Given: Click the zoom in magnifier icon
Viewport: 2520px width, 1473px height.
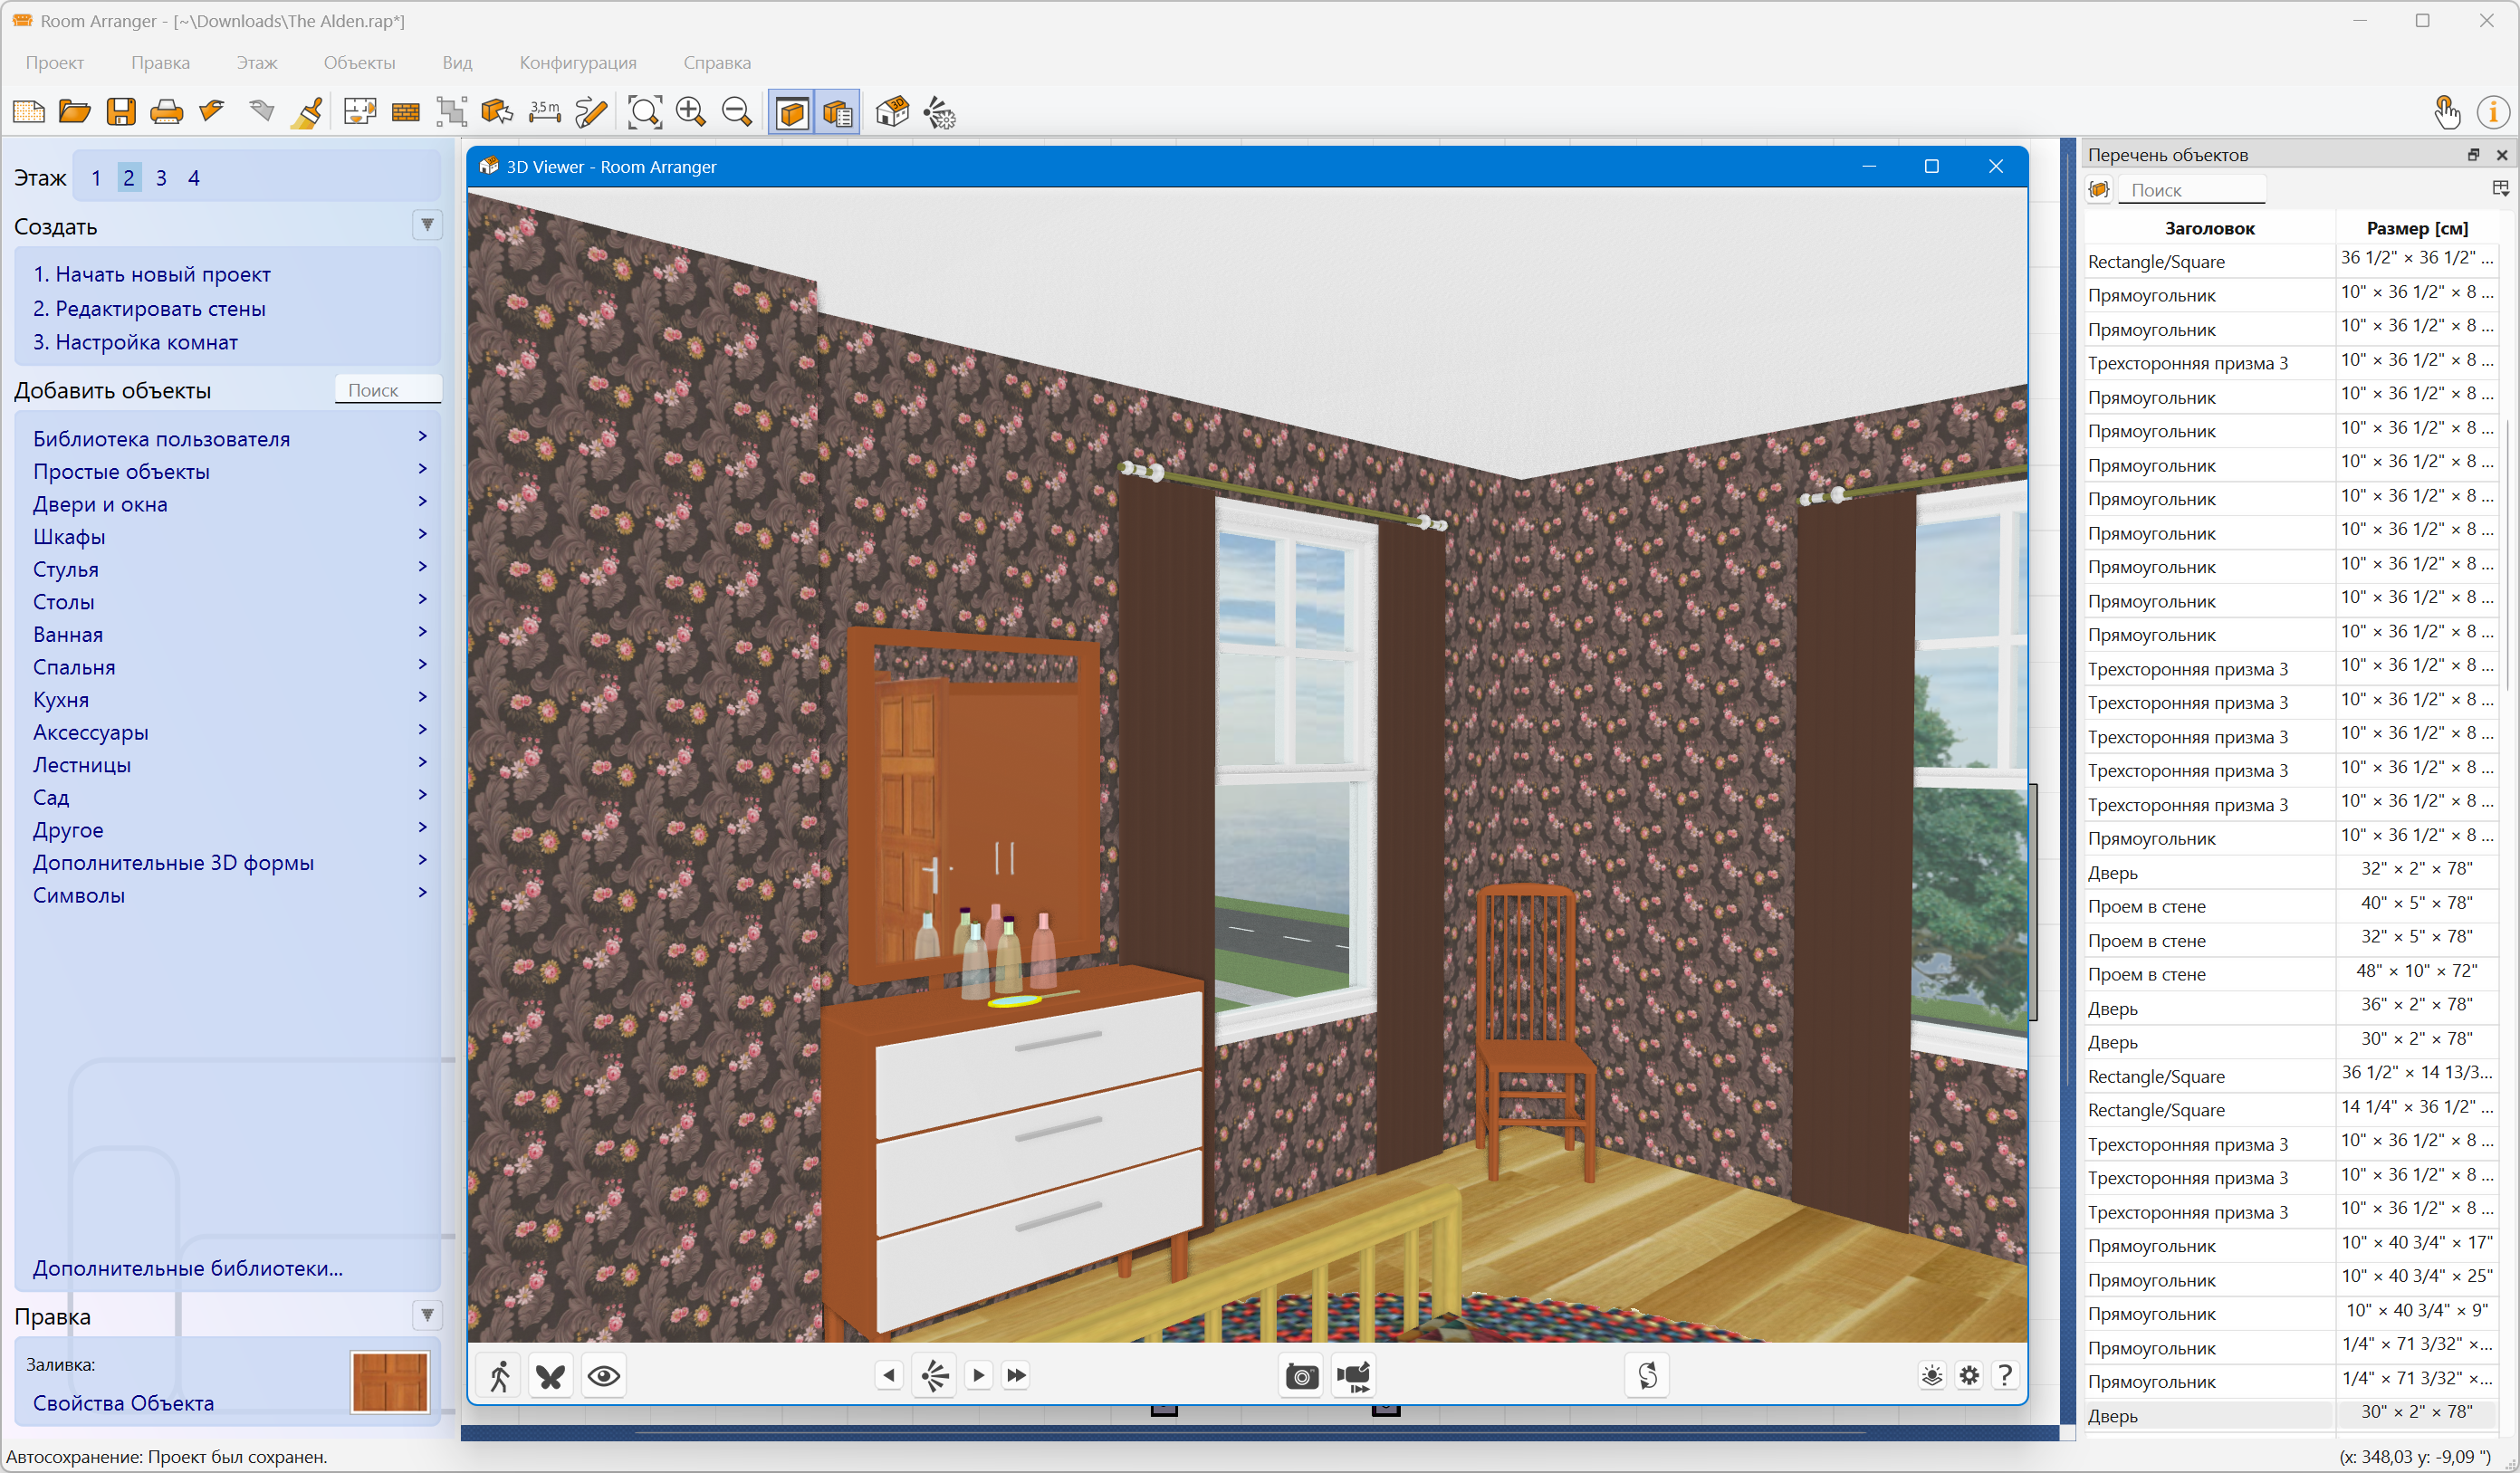Looking at the screenshot, I should (x=691, y=112).
